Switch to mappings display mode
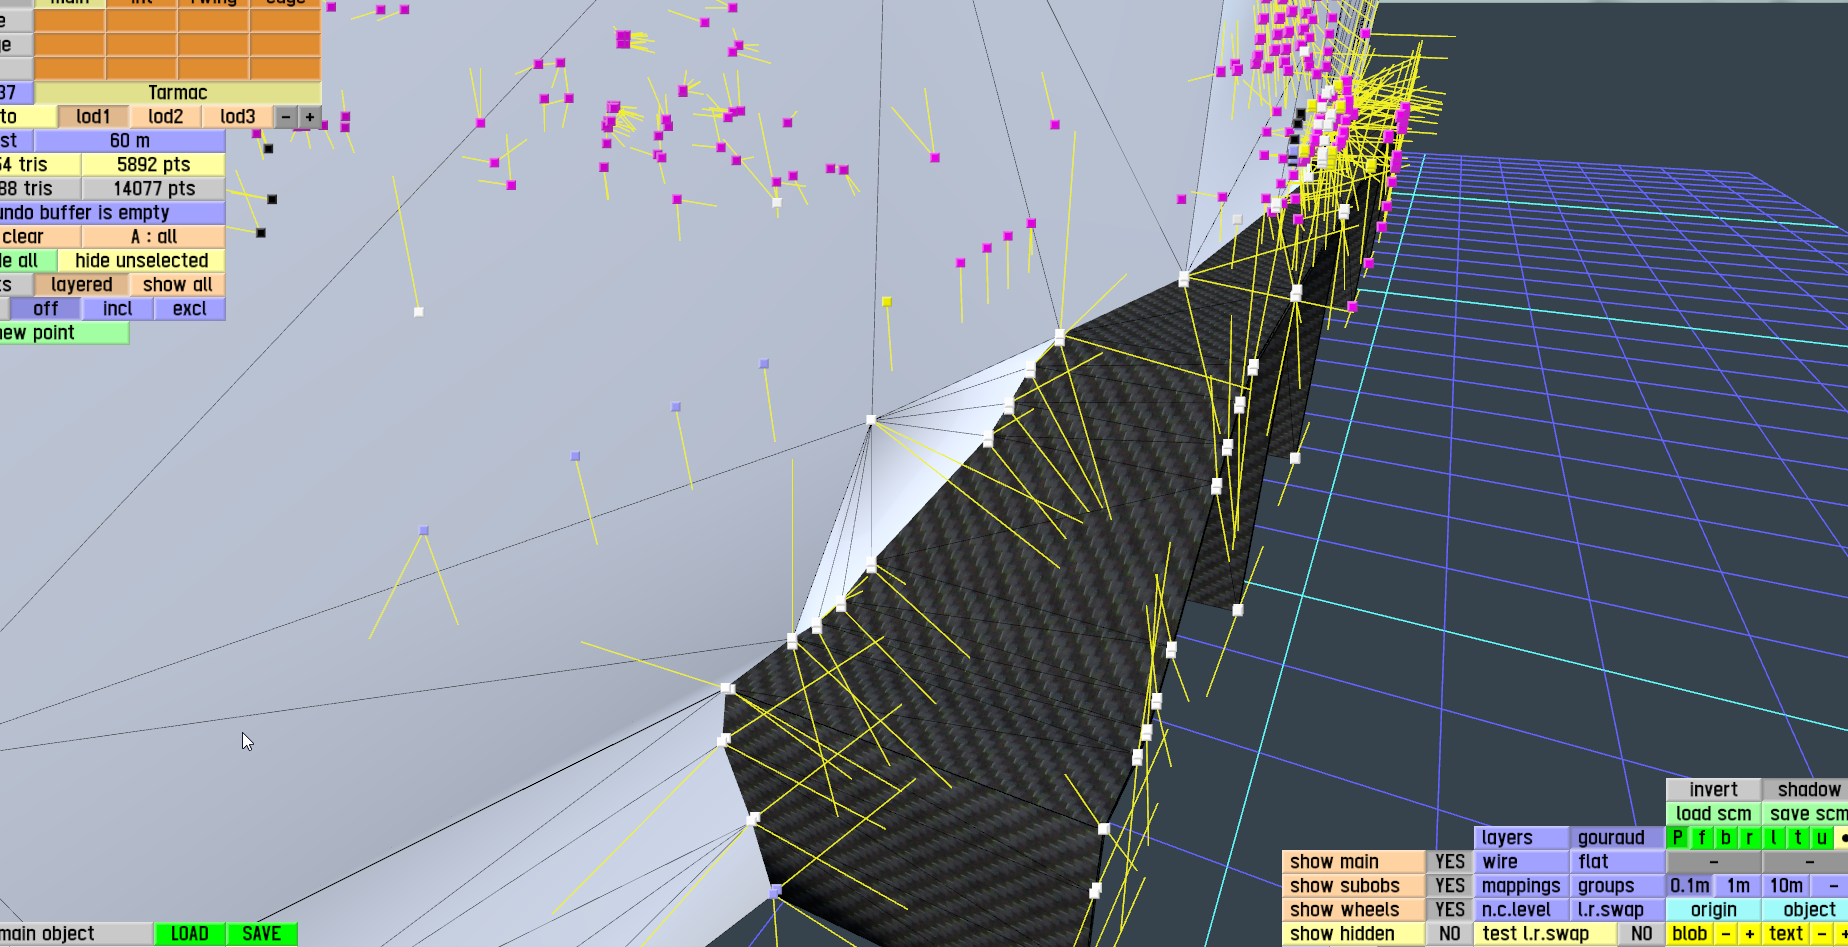 [x=1522, y=886]
